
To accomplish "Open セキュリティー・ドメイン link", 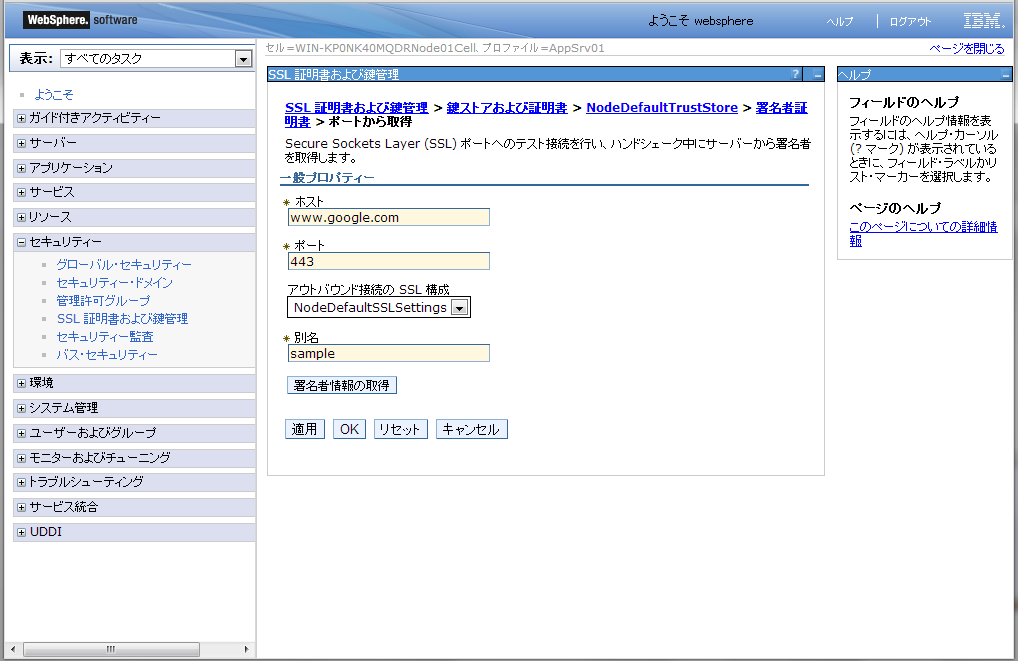I will pos(114,282).
